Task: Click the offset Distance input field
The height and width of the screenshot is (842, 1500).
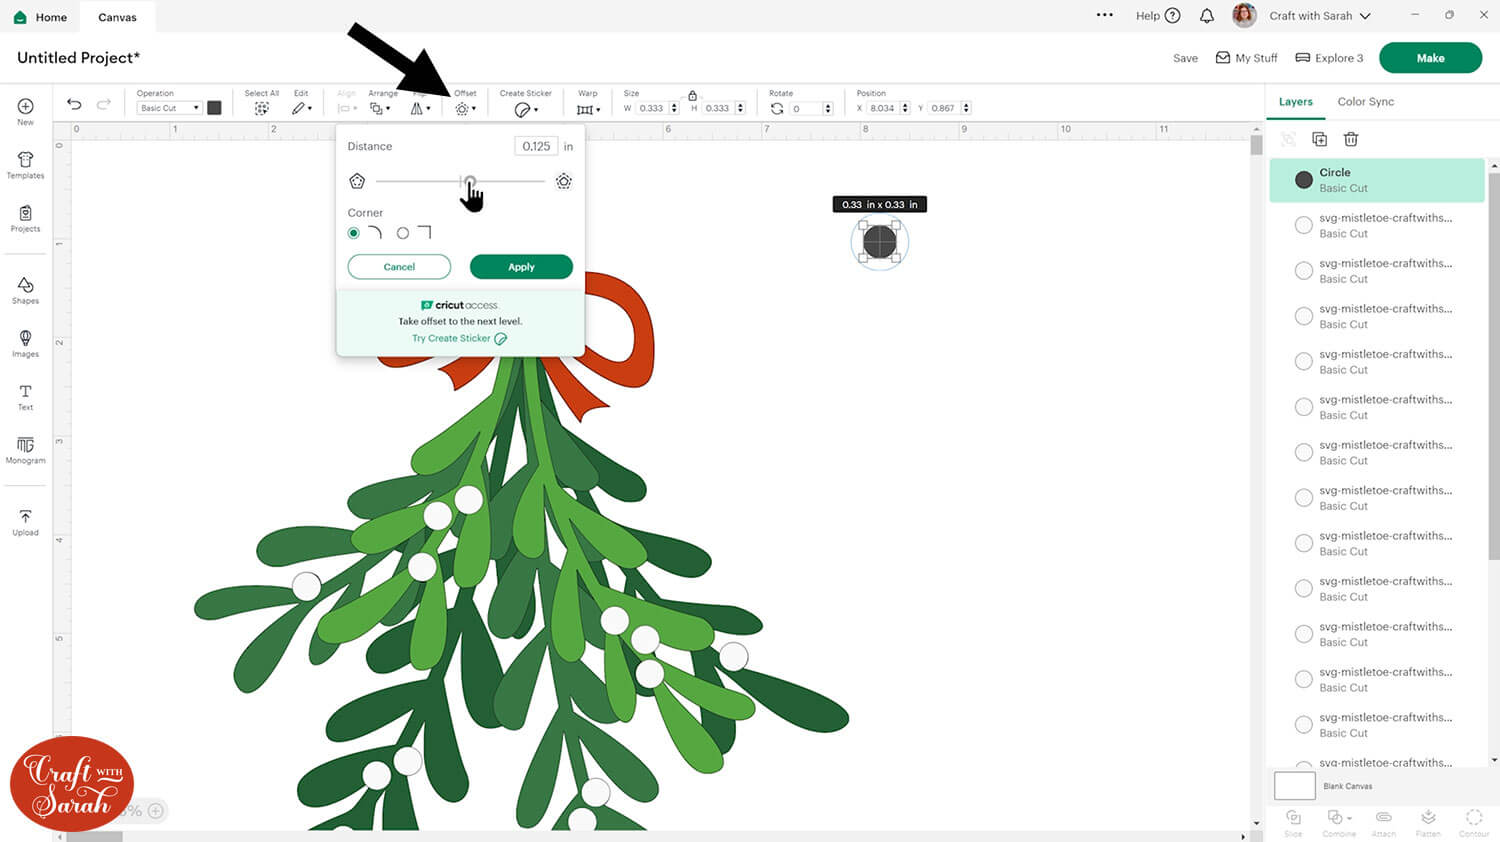Action: click(x=536, y=146)
